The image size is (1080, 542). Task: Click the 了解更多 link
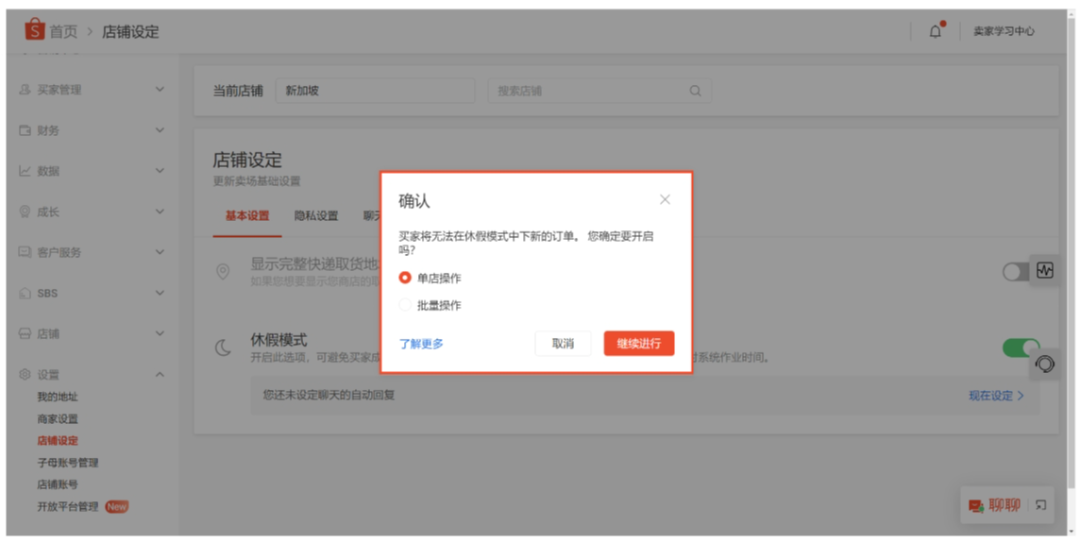(x=421, y=344)
